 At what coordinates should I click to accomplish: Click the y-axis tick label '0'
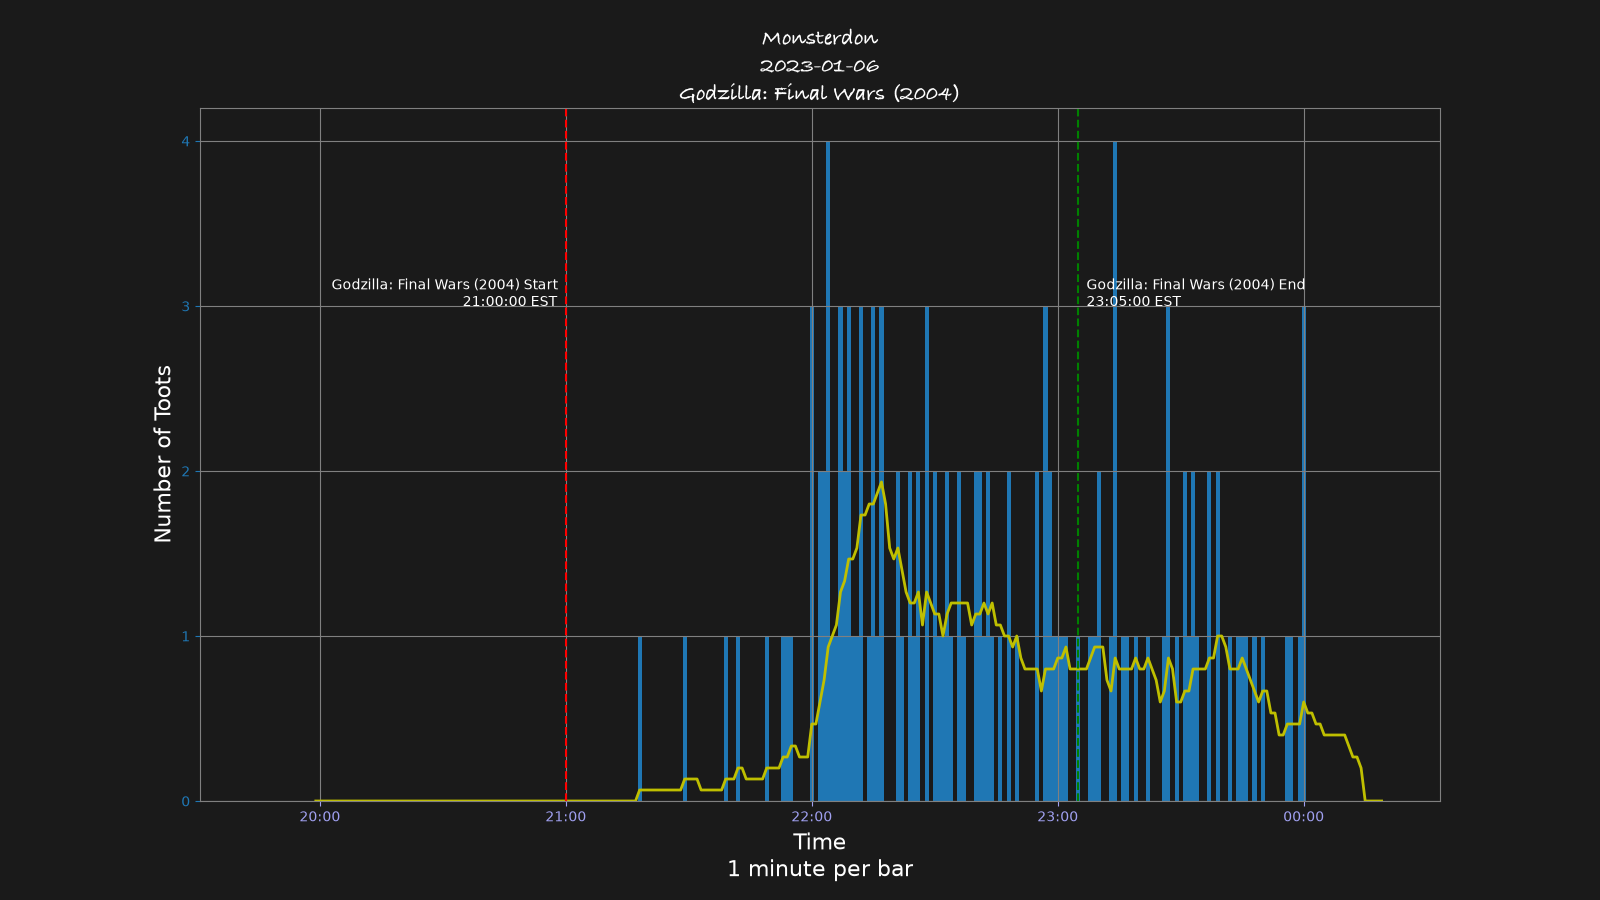pos(185,802)
